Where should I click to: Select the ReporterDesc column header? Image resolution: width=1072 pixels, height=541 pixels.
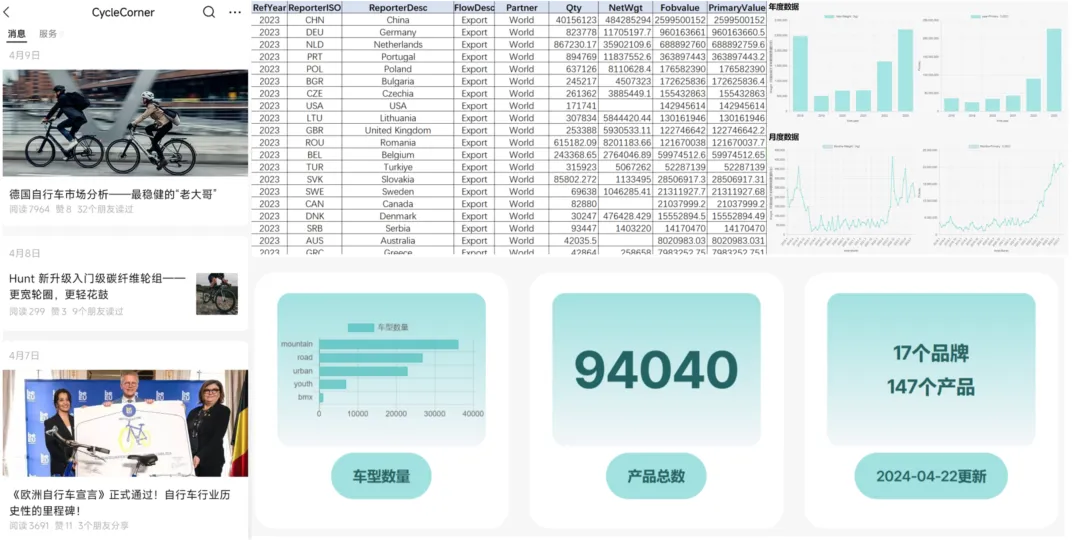pos(398,8)
